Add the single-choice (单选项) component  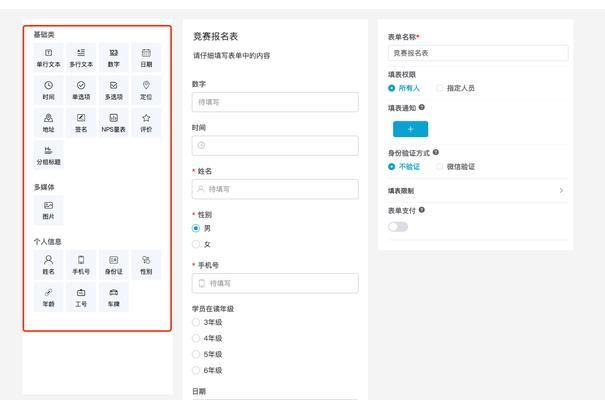coord(81,90)
